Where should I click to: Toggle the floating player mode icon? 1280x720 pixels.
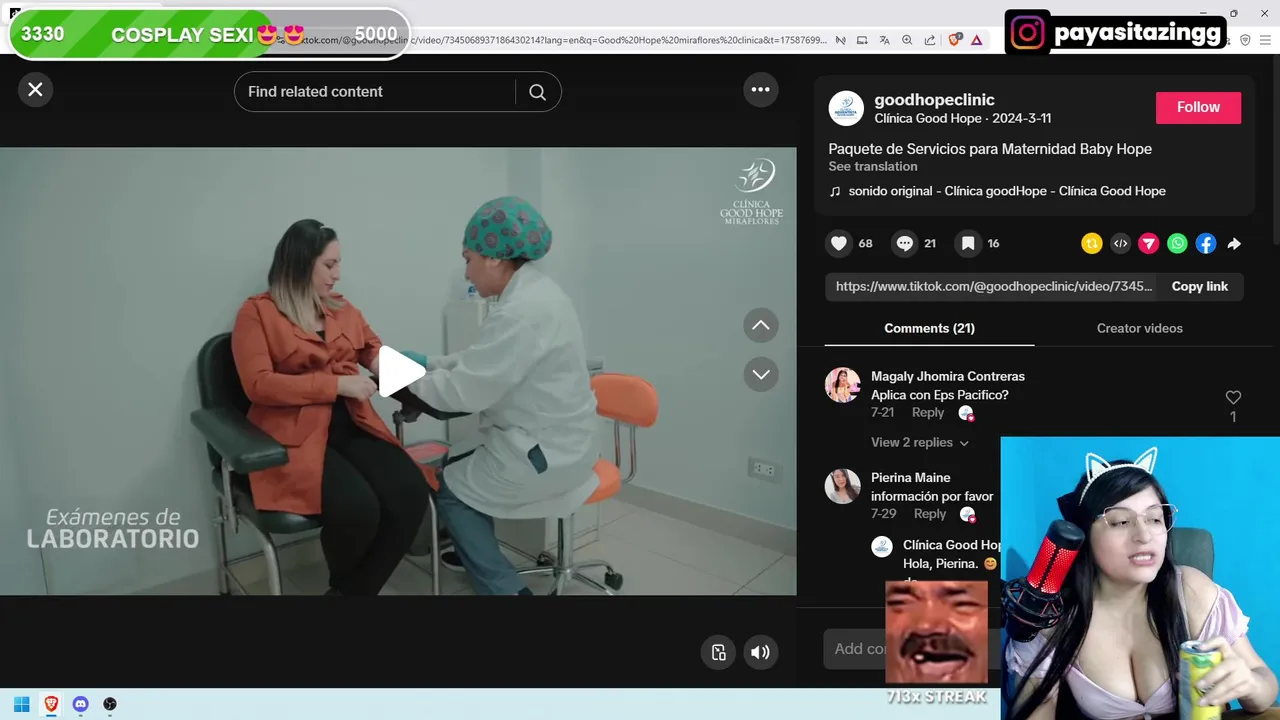(718, 652)
